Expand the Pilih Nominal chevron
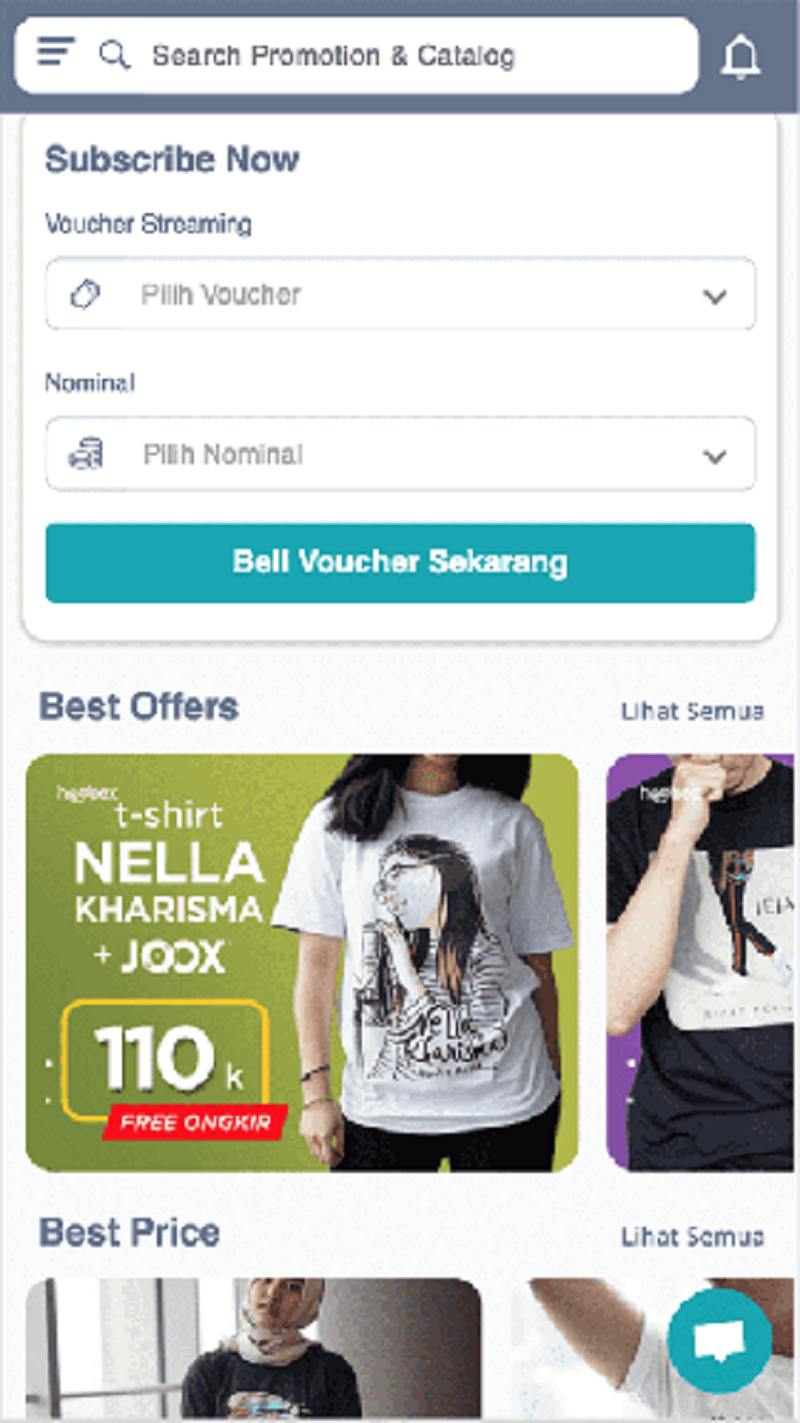The image size is (800, 1423). (x=714, y=457)
